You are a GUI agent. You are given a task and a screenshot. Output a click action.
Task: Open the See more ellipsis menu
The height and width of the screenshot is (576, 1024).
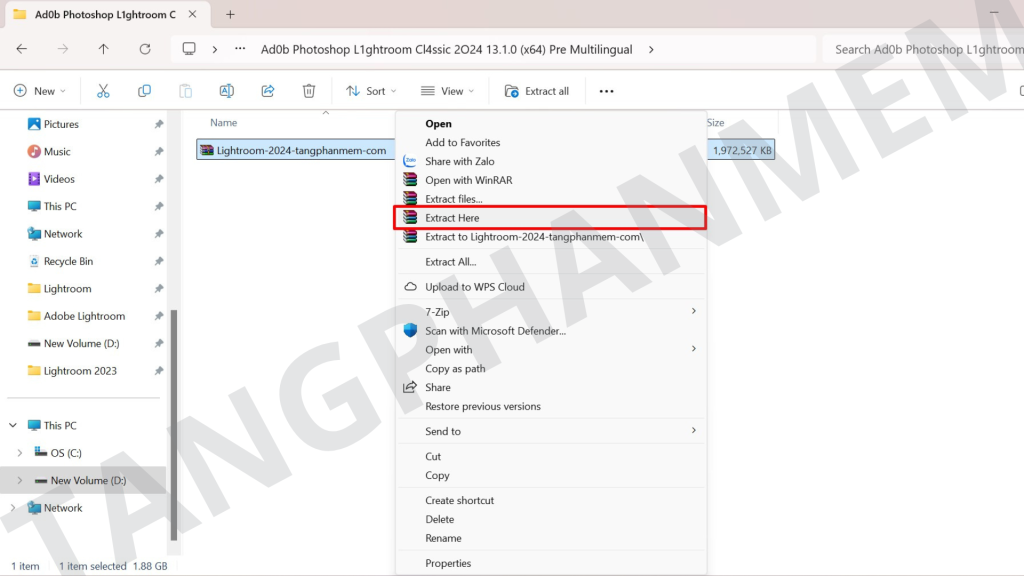coord(606,91)
